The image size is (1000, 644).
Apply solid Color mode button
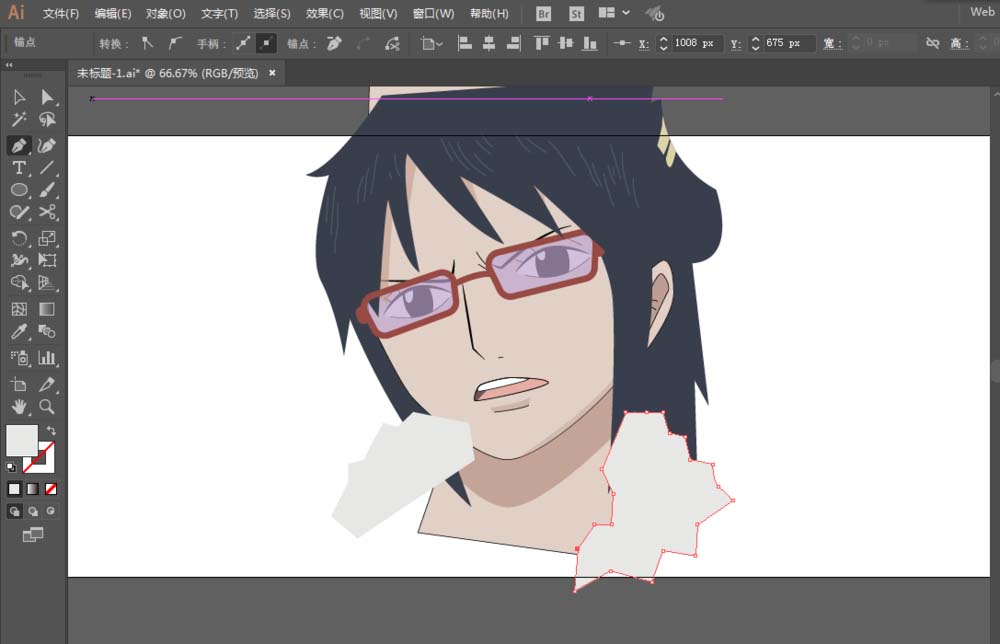(14, 489)
